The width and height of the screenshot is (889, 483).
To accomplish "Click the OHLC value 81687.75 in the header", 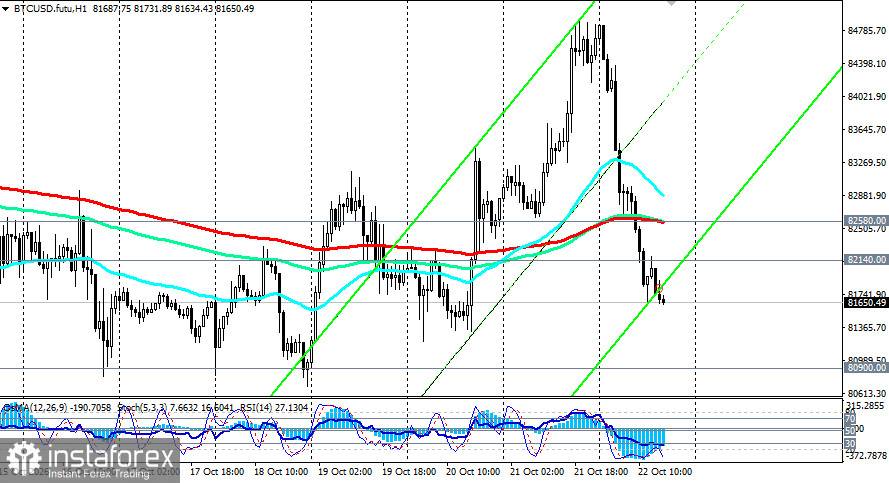I will pyautogui.click(x=112, y=9).
